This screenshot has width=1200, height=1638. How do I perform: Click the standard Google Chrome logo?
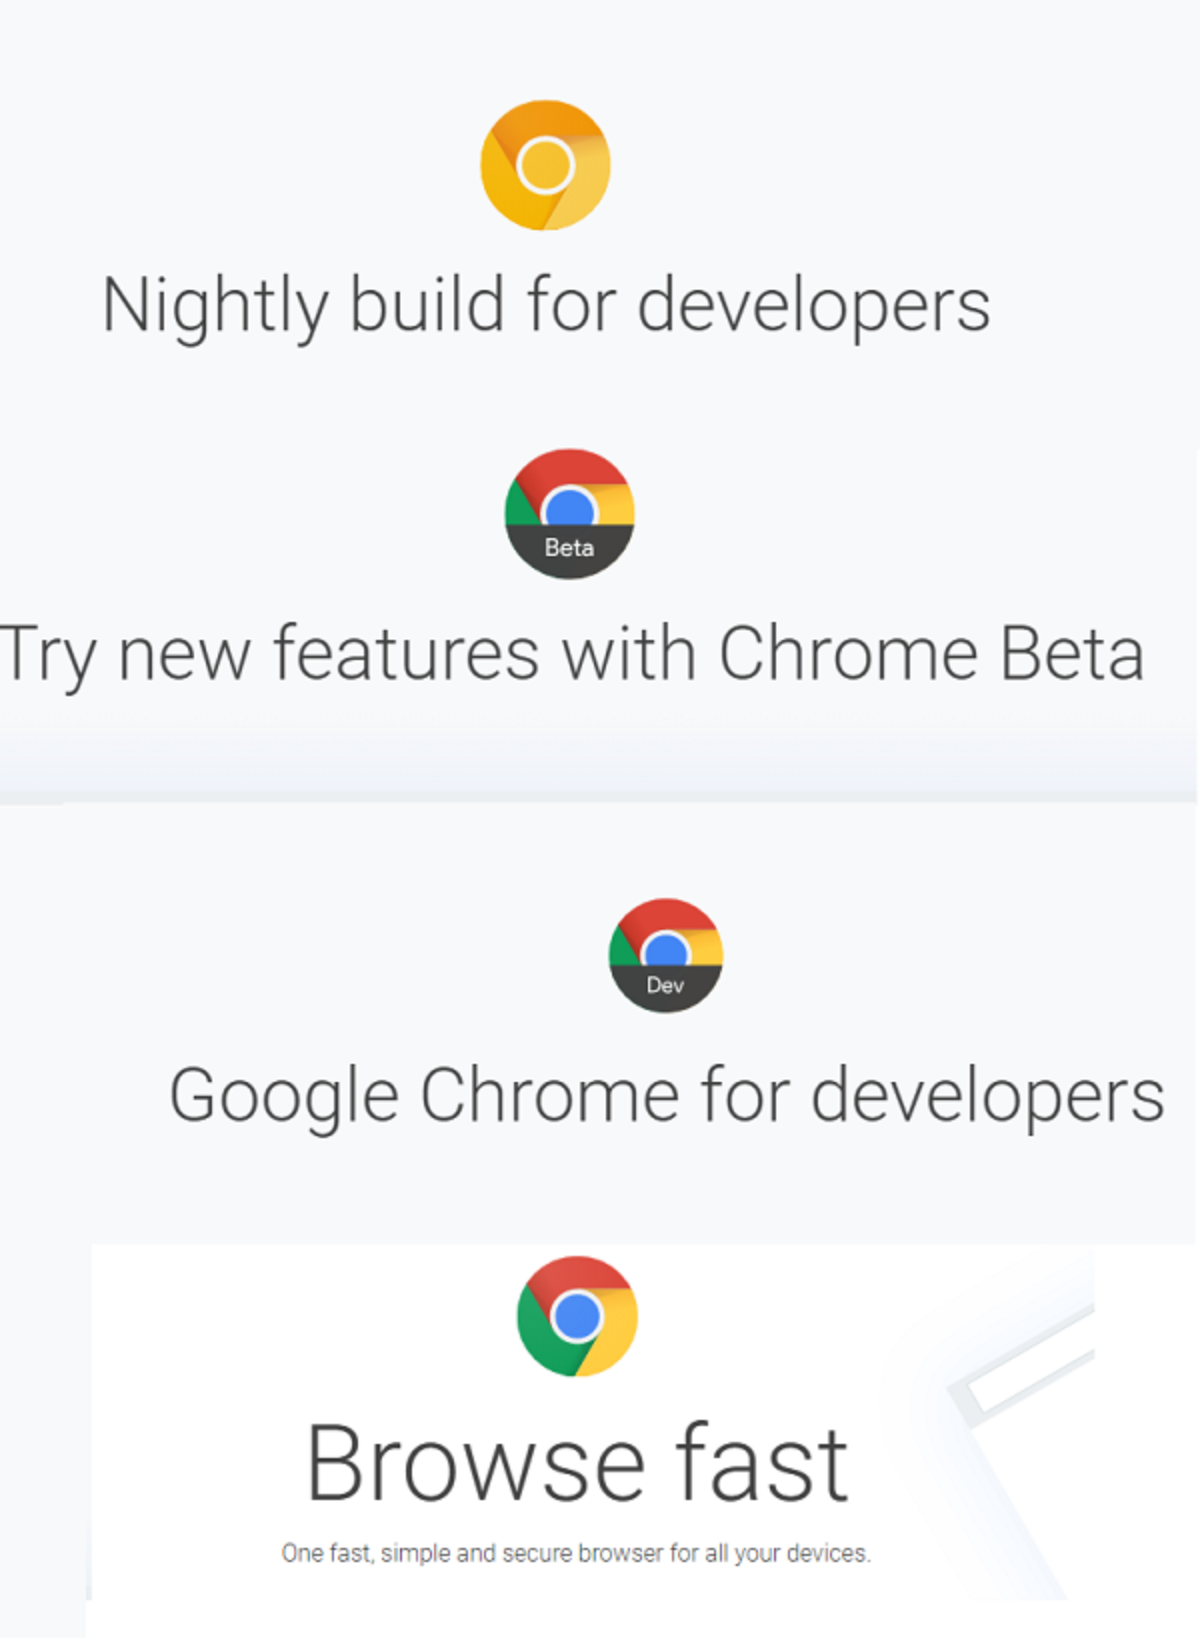[577, 1316]
